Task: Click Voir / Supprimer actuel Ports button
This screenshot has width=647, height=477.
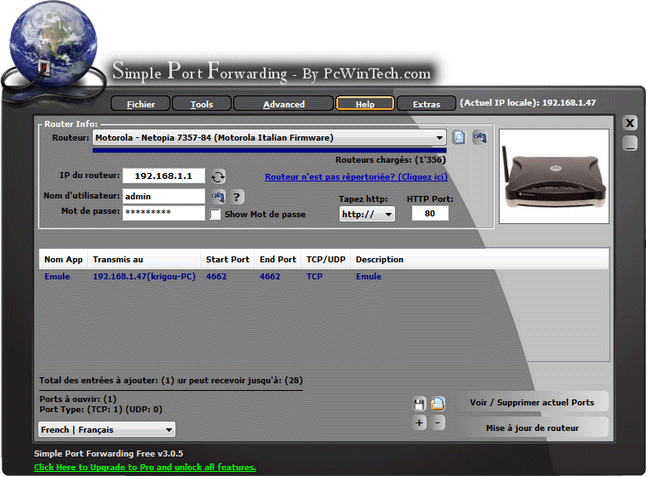Action: click(x=532, y=402)
